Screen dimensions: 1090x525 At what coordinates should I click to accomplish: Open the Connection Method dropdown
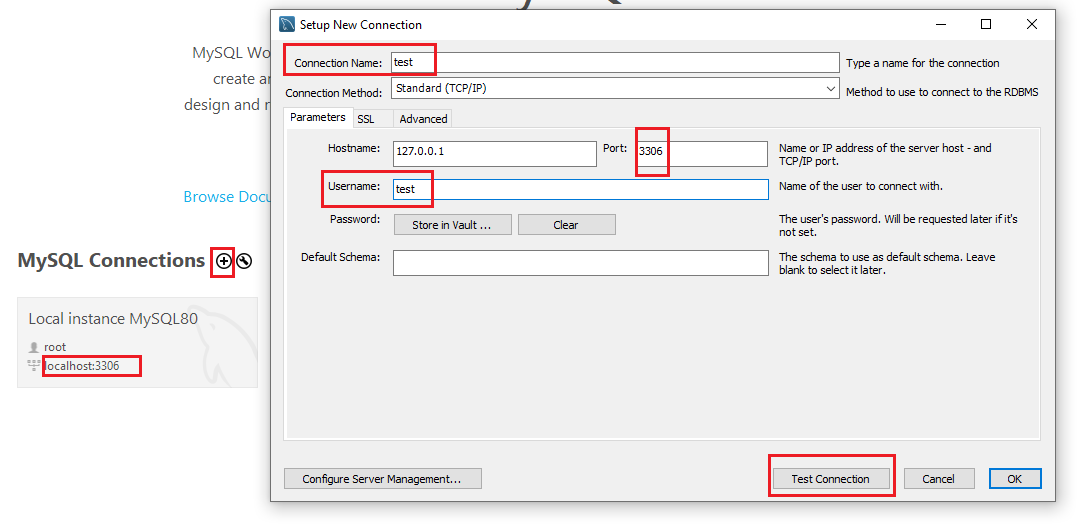[615, 88]
